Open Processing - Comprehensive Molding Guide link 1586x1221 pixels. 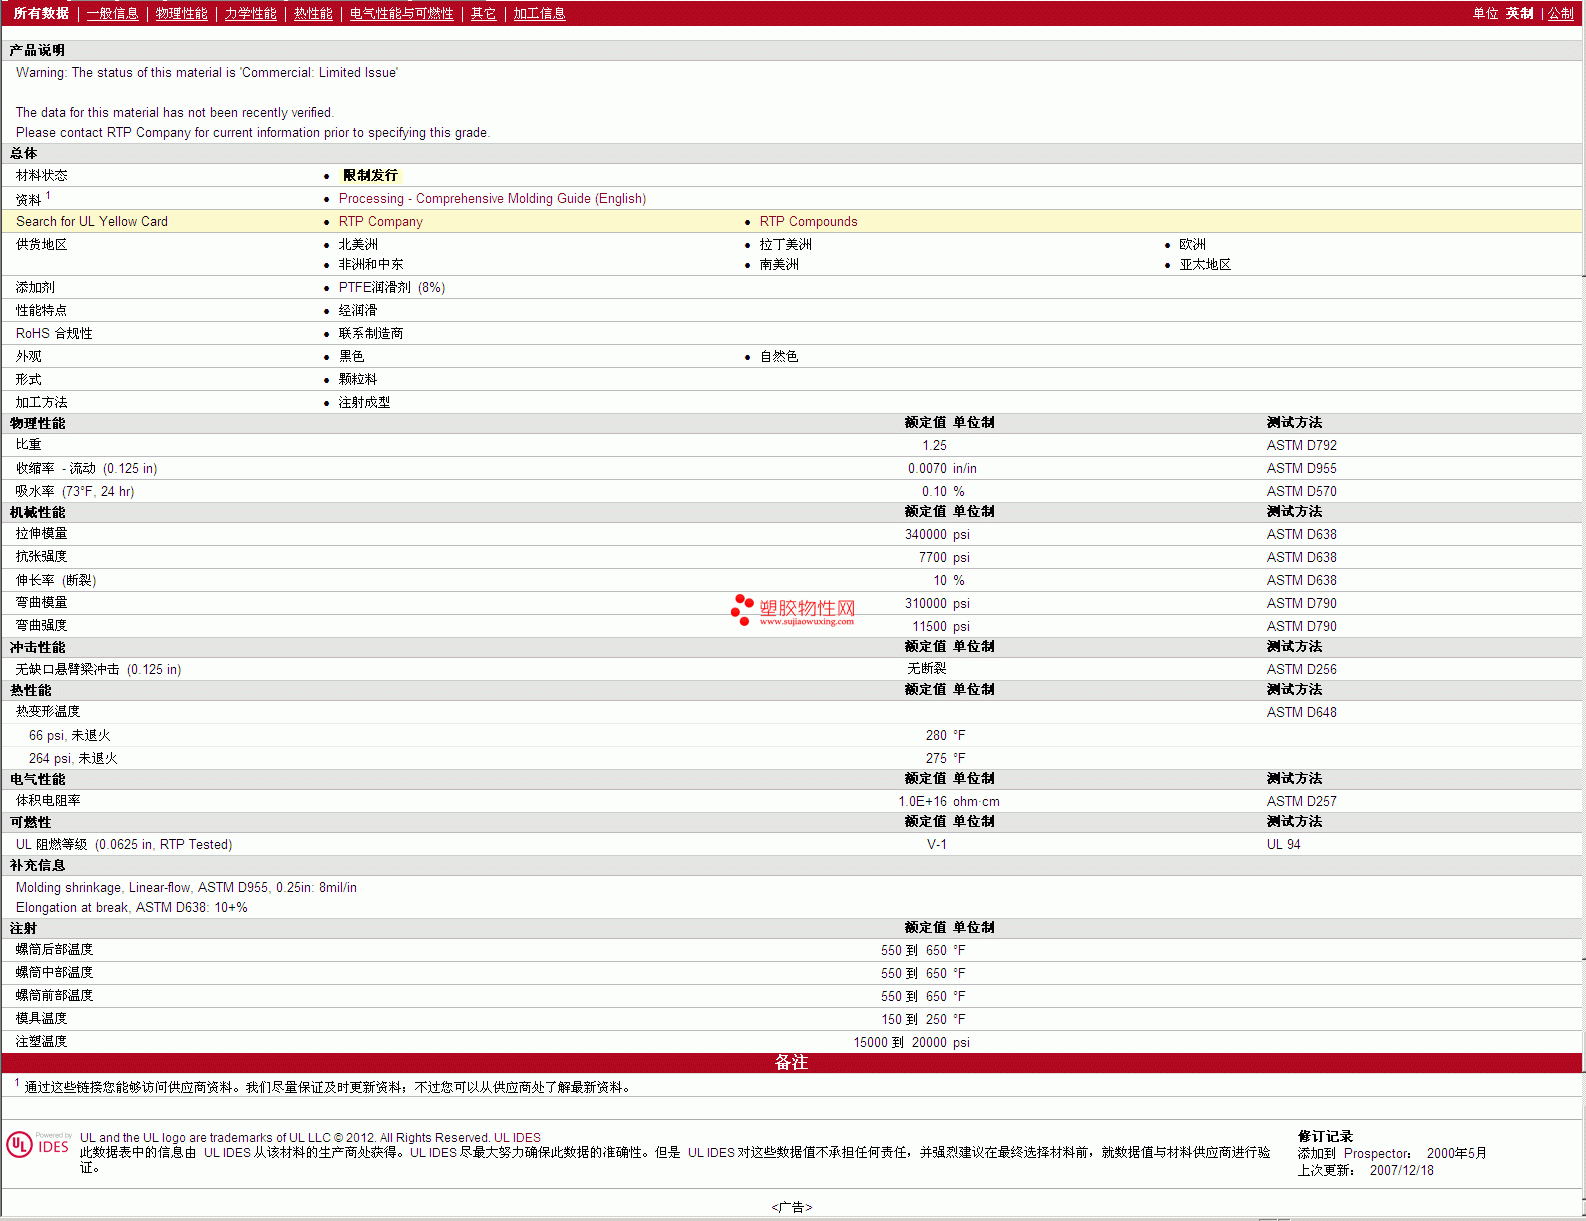pos(492,199)
